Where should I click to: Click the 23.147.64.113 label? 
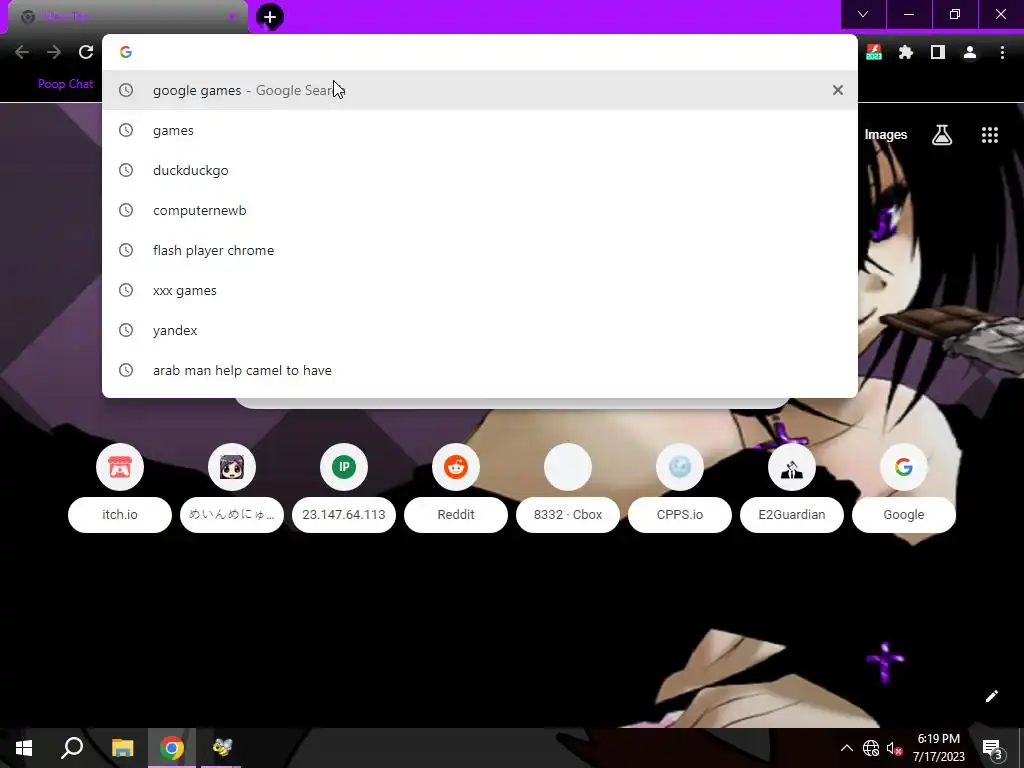click(x=344, y=515)
